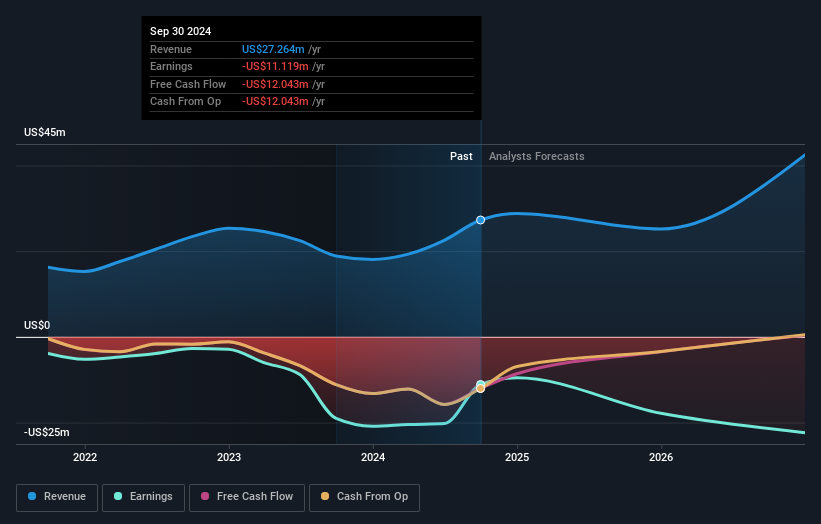The height and width of the screenshot is (524, 821).
Task: Click the pink dot in Free Cash Flow legend
Action: [205, 496]
